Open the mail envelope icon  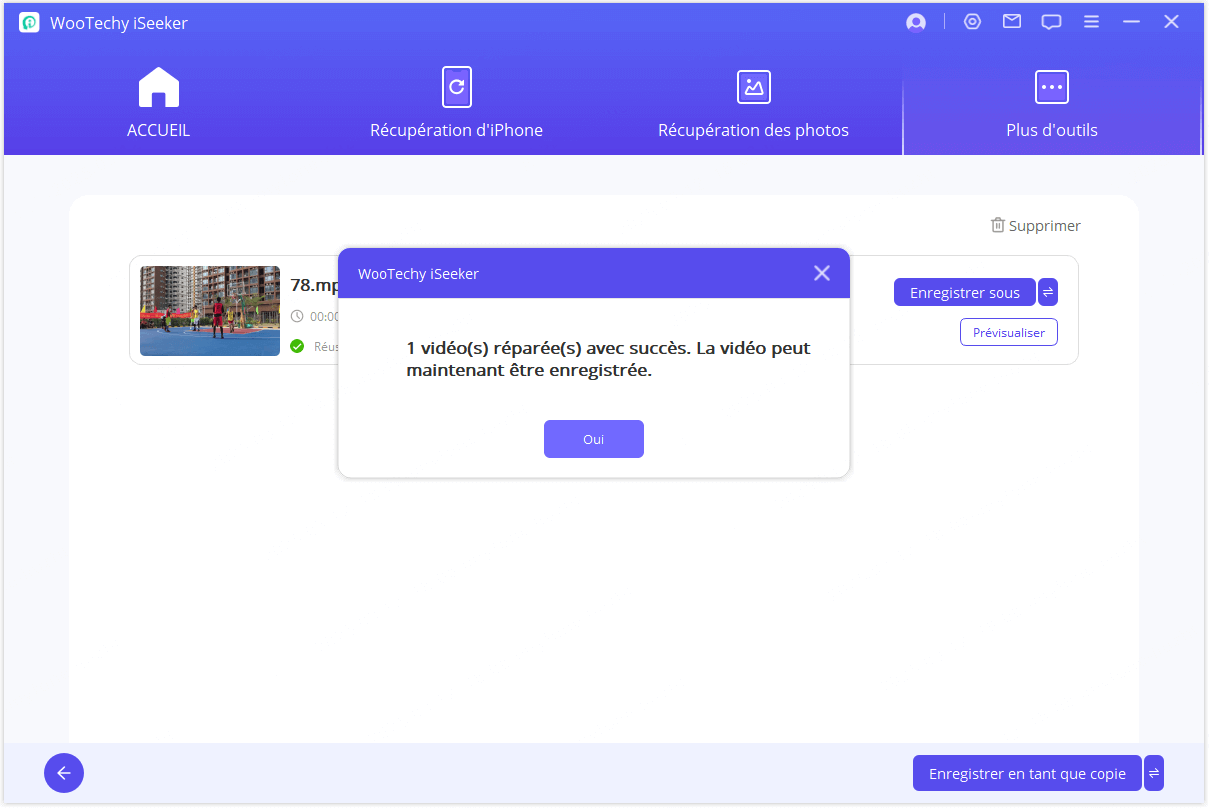click(1012, 22)
